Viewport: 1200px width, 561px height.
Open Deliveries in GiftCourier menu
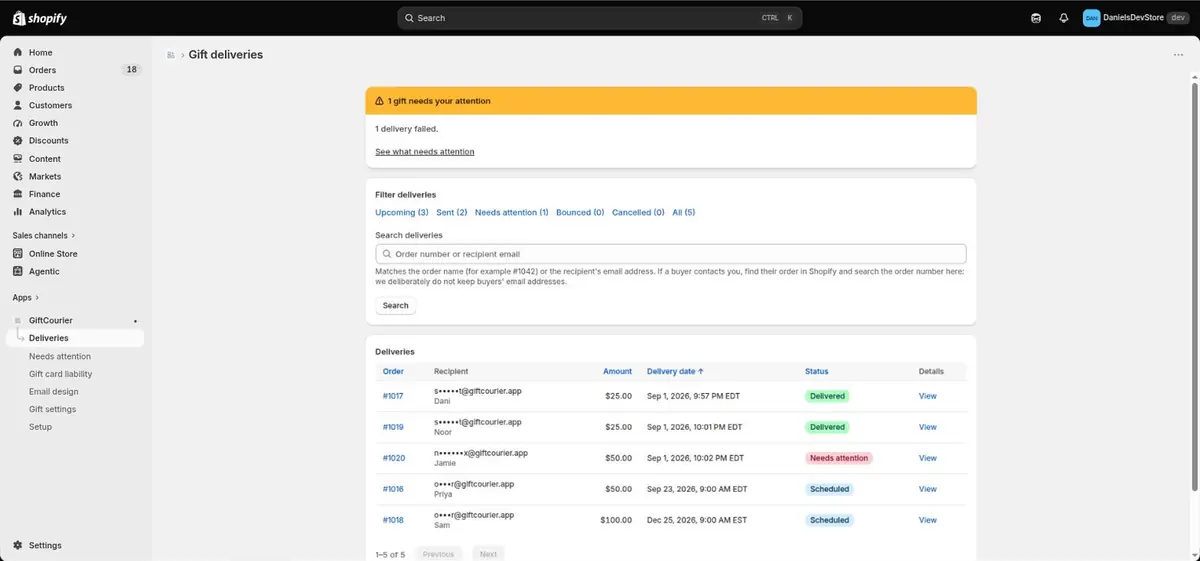(74, 338)
